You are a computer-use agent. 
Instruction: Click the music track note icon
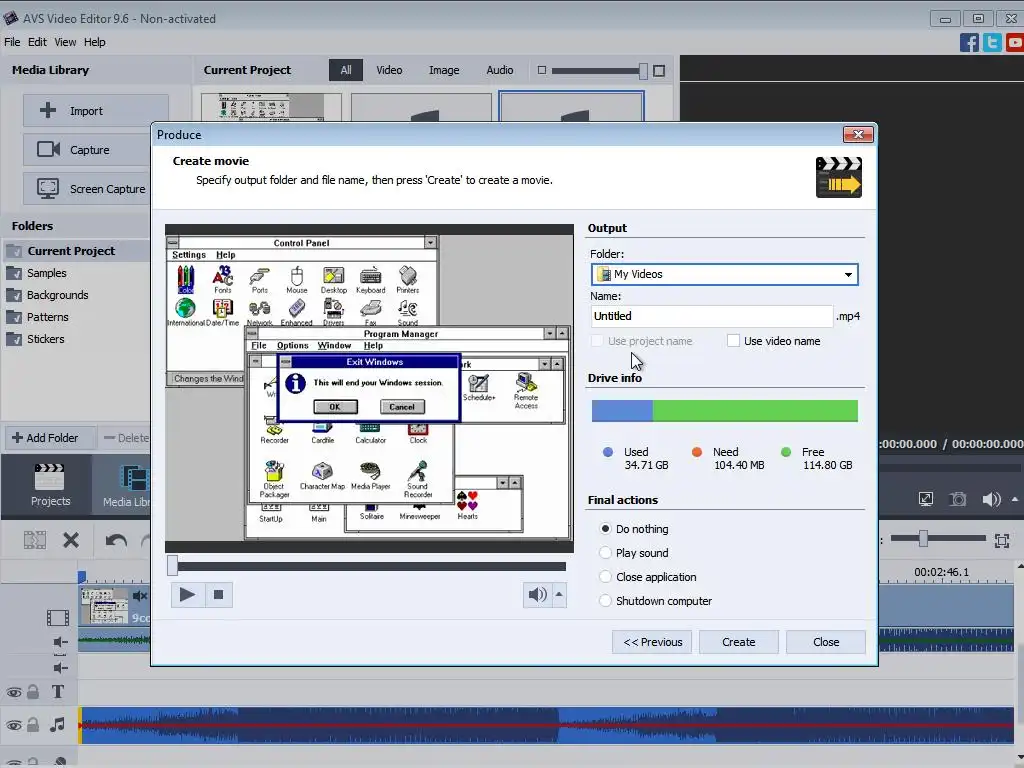point(57,724)
